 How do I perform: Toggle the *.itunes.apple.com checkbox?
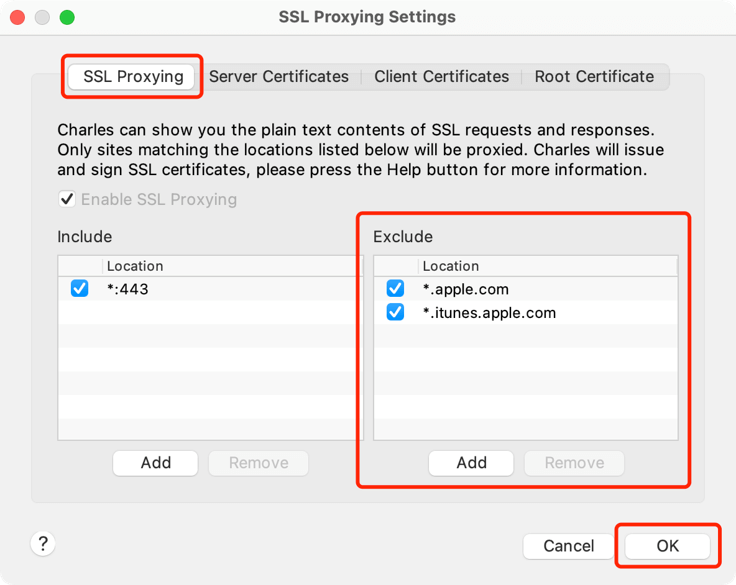(x=395, y=312)
